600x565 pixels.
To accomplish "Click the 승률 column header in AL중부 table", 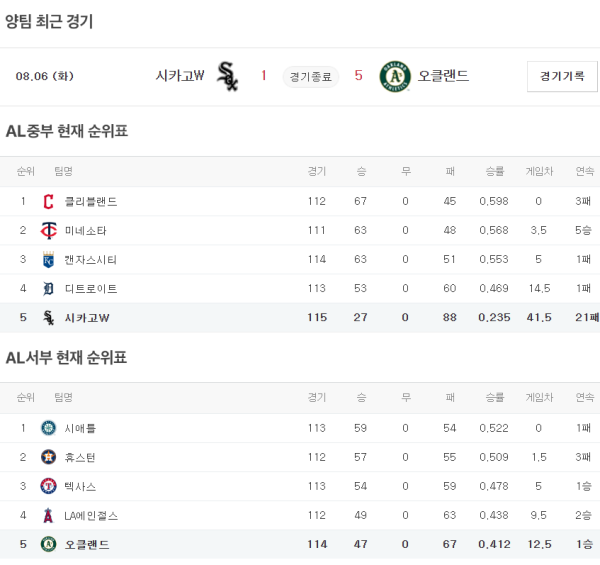I will [494, 171].
